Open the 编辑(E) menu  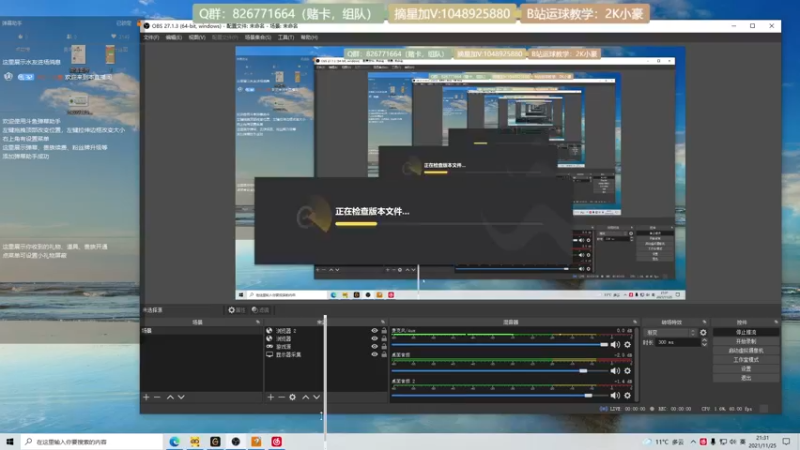tap(173, 37)
